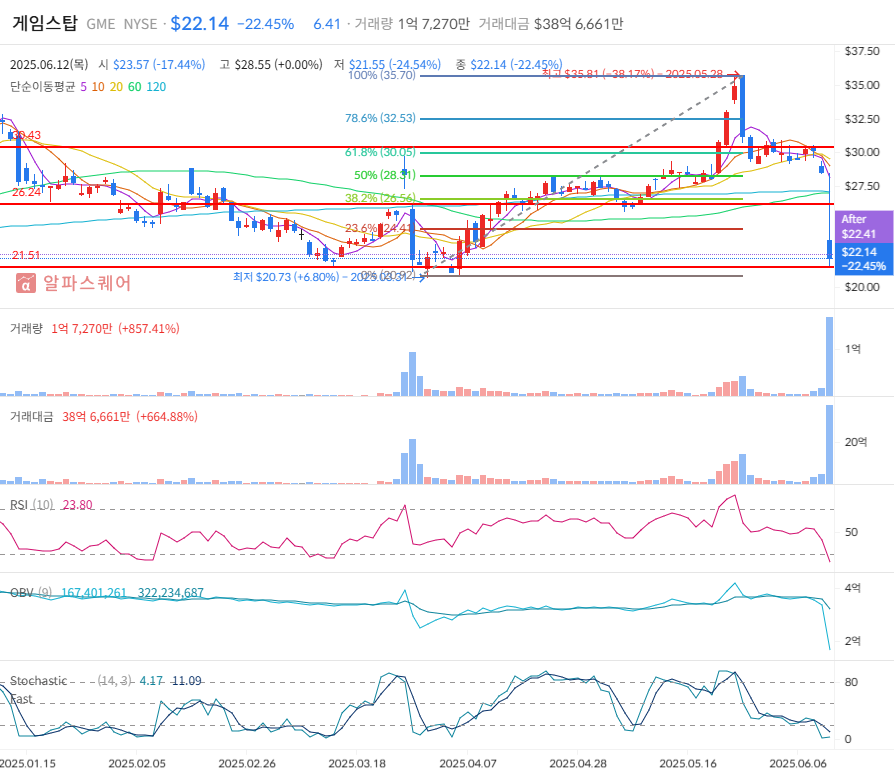Click the low price 저 $21.55 (-24.54%)
895x777 pixels.
388,65
